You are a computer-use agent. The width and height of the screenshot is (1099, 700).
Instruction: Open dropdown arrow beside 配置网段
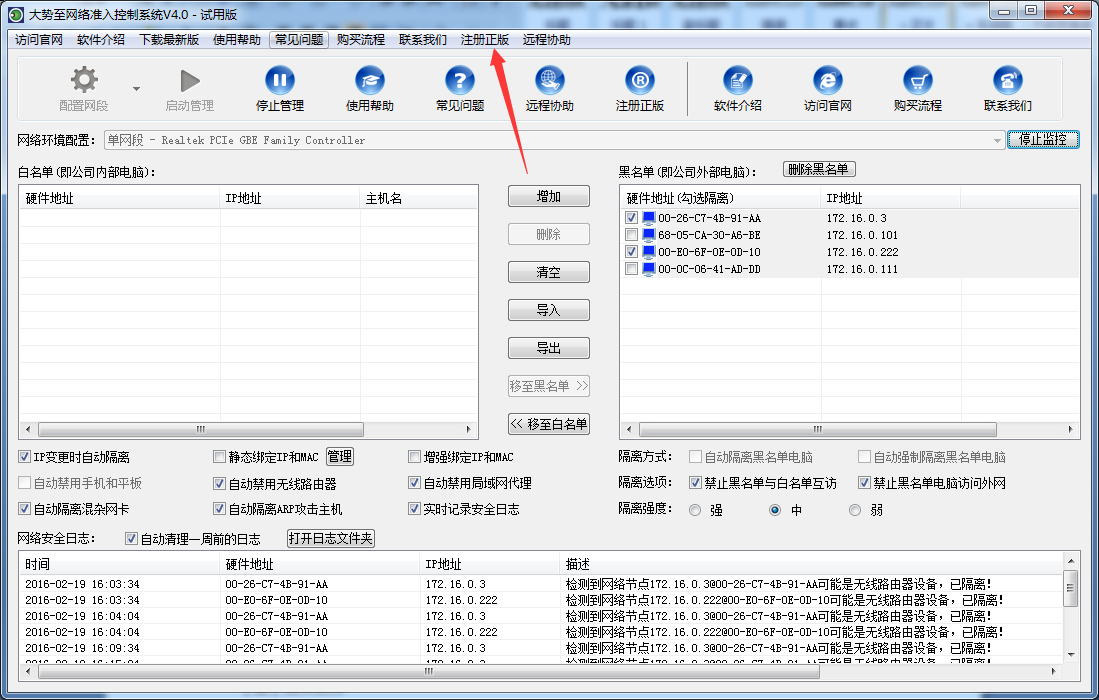136,87
